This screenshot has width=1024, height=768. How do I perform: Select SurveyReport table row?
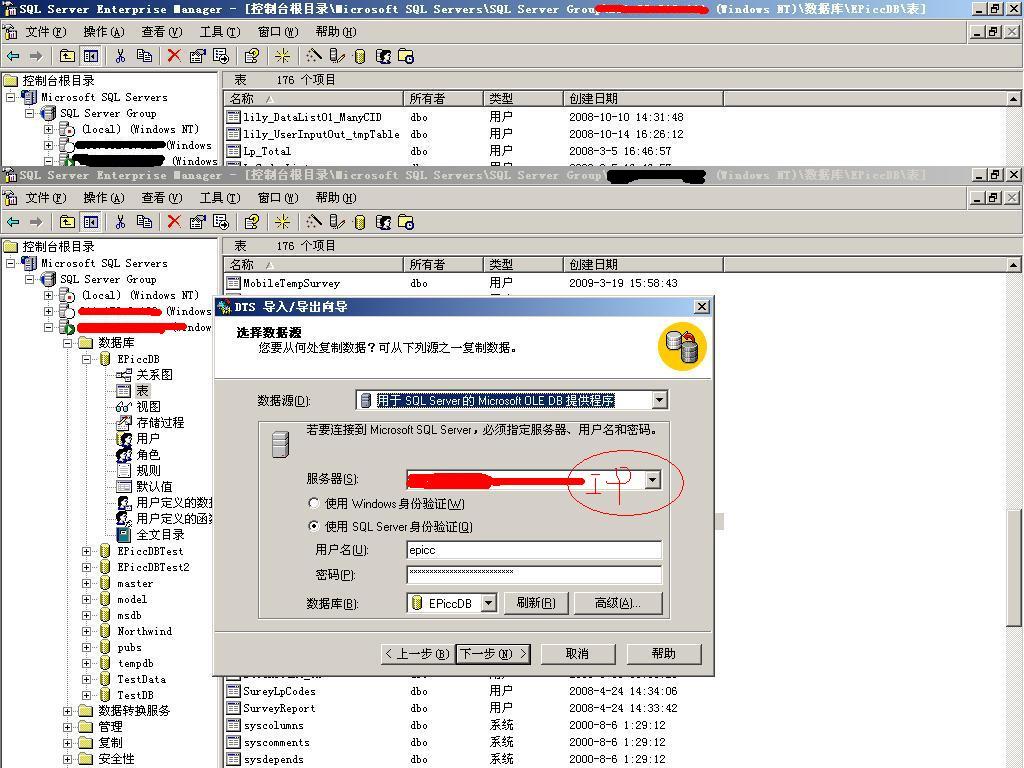click(x=279, y=709)
